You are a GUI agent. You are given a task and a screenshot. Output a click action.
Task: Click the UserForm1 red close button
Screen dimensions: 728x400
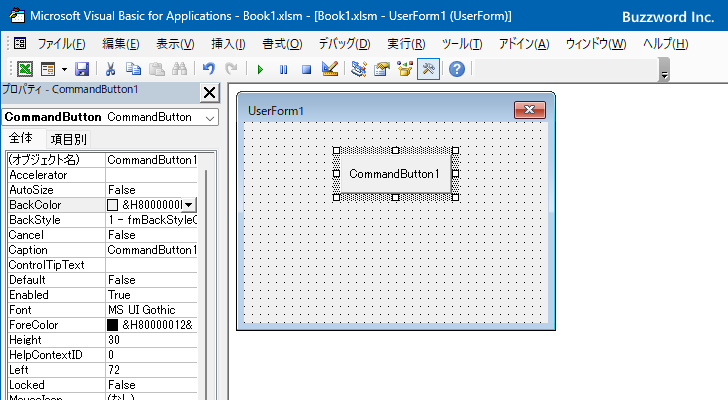tap(530, 110)
